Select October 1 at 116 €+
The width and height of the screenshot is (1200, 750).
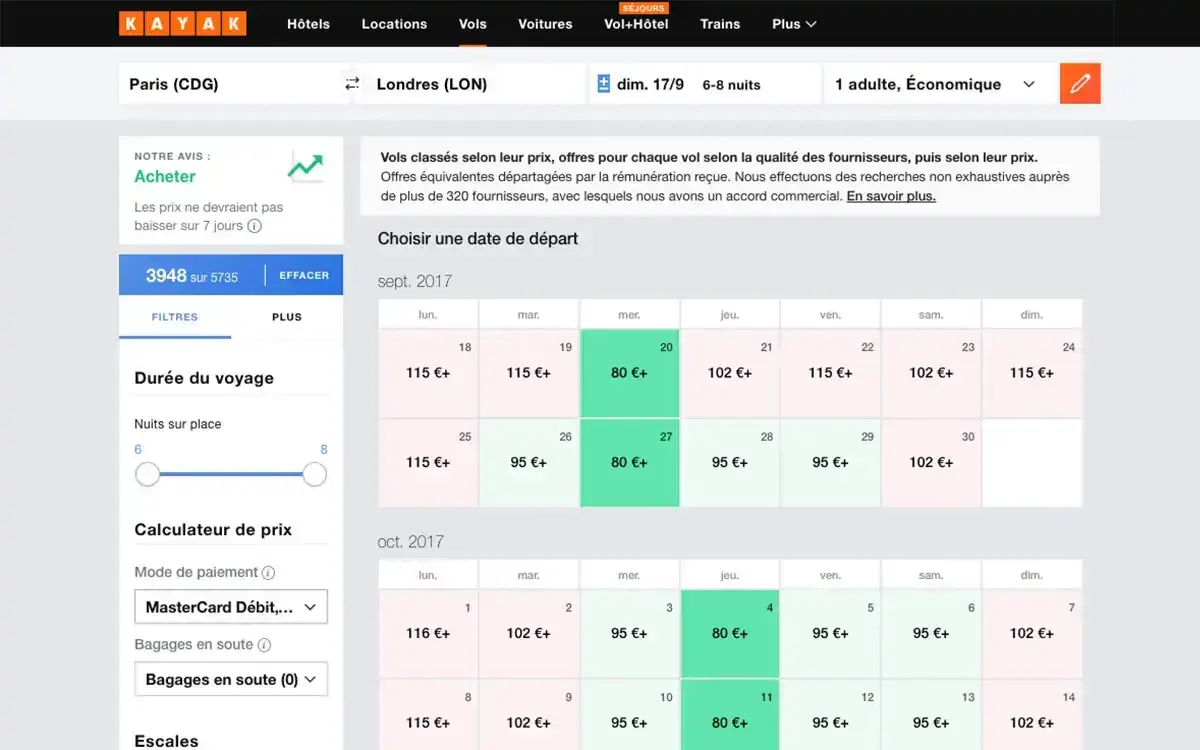click(428, 633)
